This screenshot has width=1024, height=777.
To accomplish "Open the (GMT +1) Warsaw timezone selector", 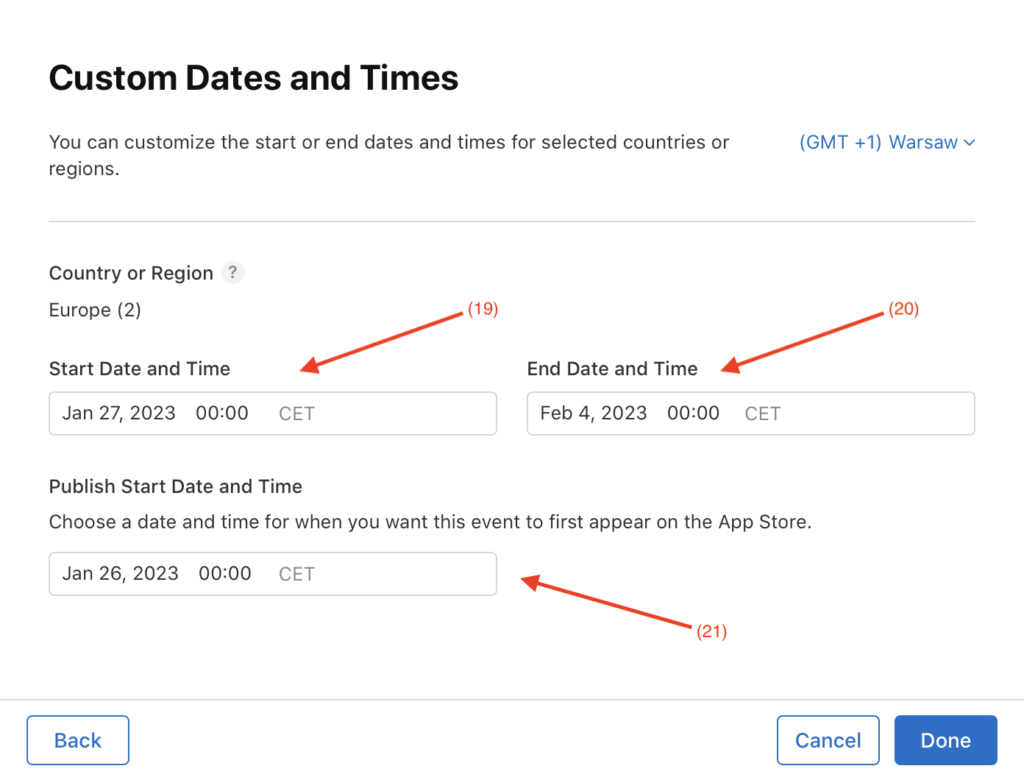I will pyautogui.click(x=878, y=142).
